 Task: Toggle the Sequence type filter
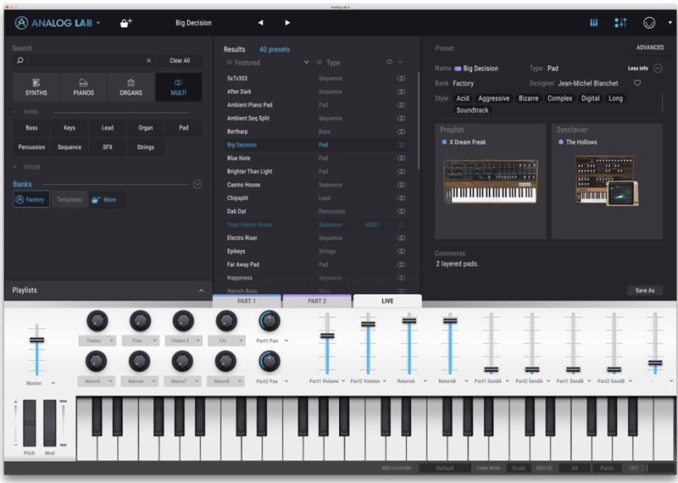point(69,147)
